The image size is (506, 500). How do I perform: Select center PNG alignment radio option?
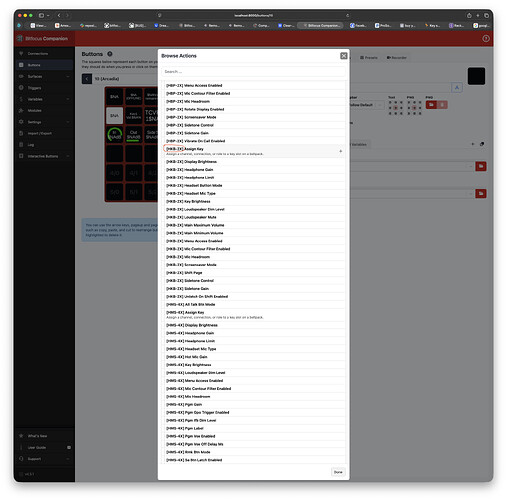414,108
